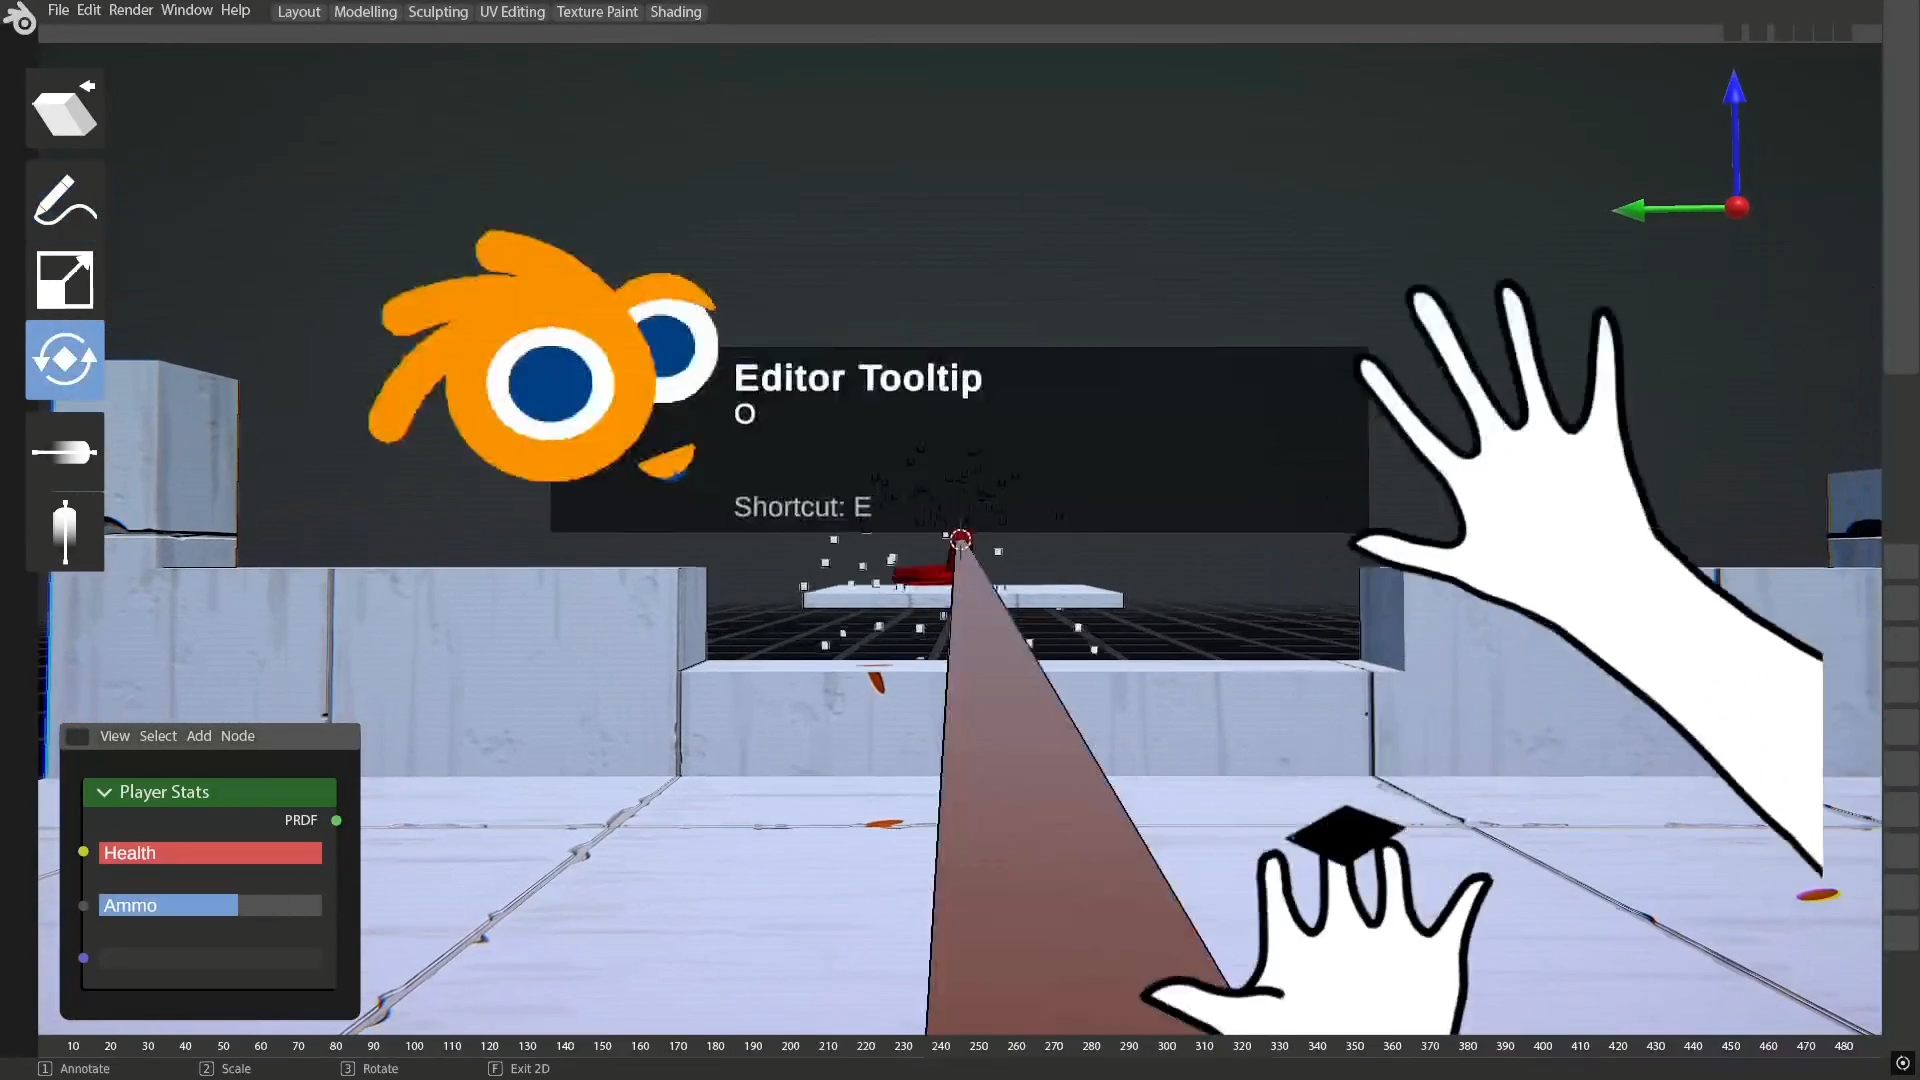Collapse the Player Stats node
Viewport: 1920px width, 1080px height.
(104, 792)
